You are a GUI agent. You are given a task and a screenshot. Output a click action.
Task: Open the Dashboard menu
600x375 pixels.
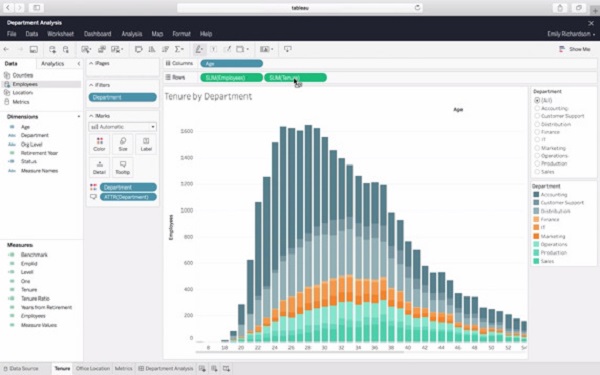(98, 34)
